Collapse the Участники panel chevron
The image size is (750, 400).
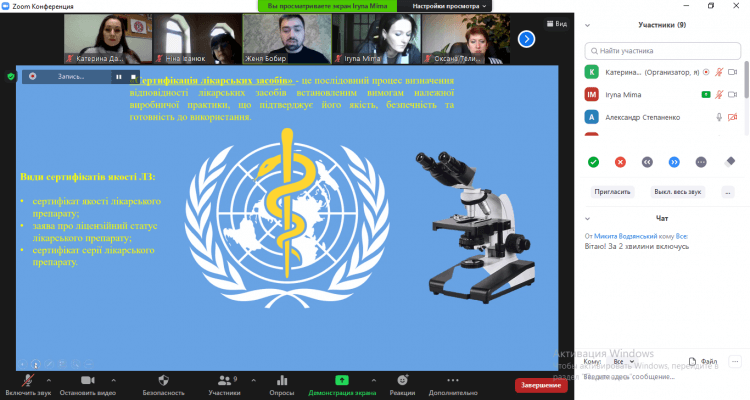[x=587, y=25]
